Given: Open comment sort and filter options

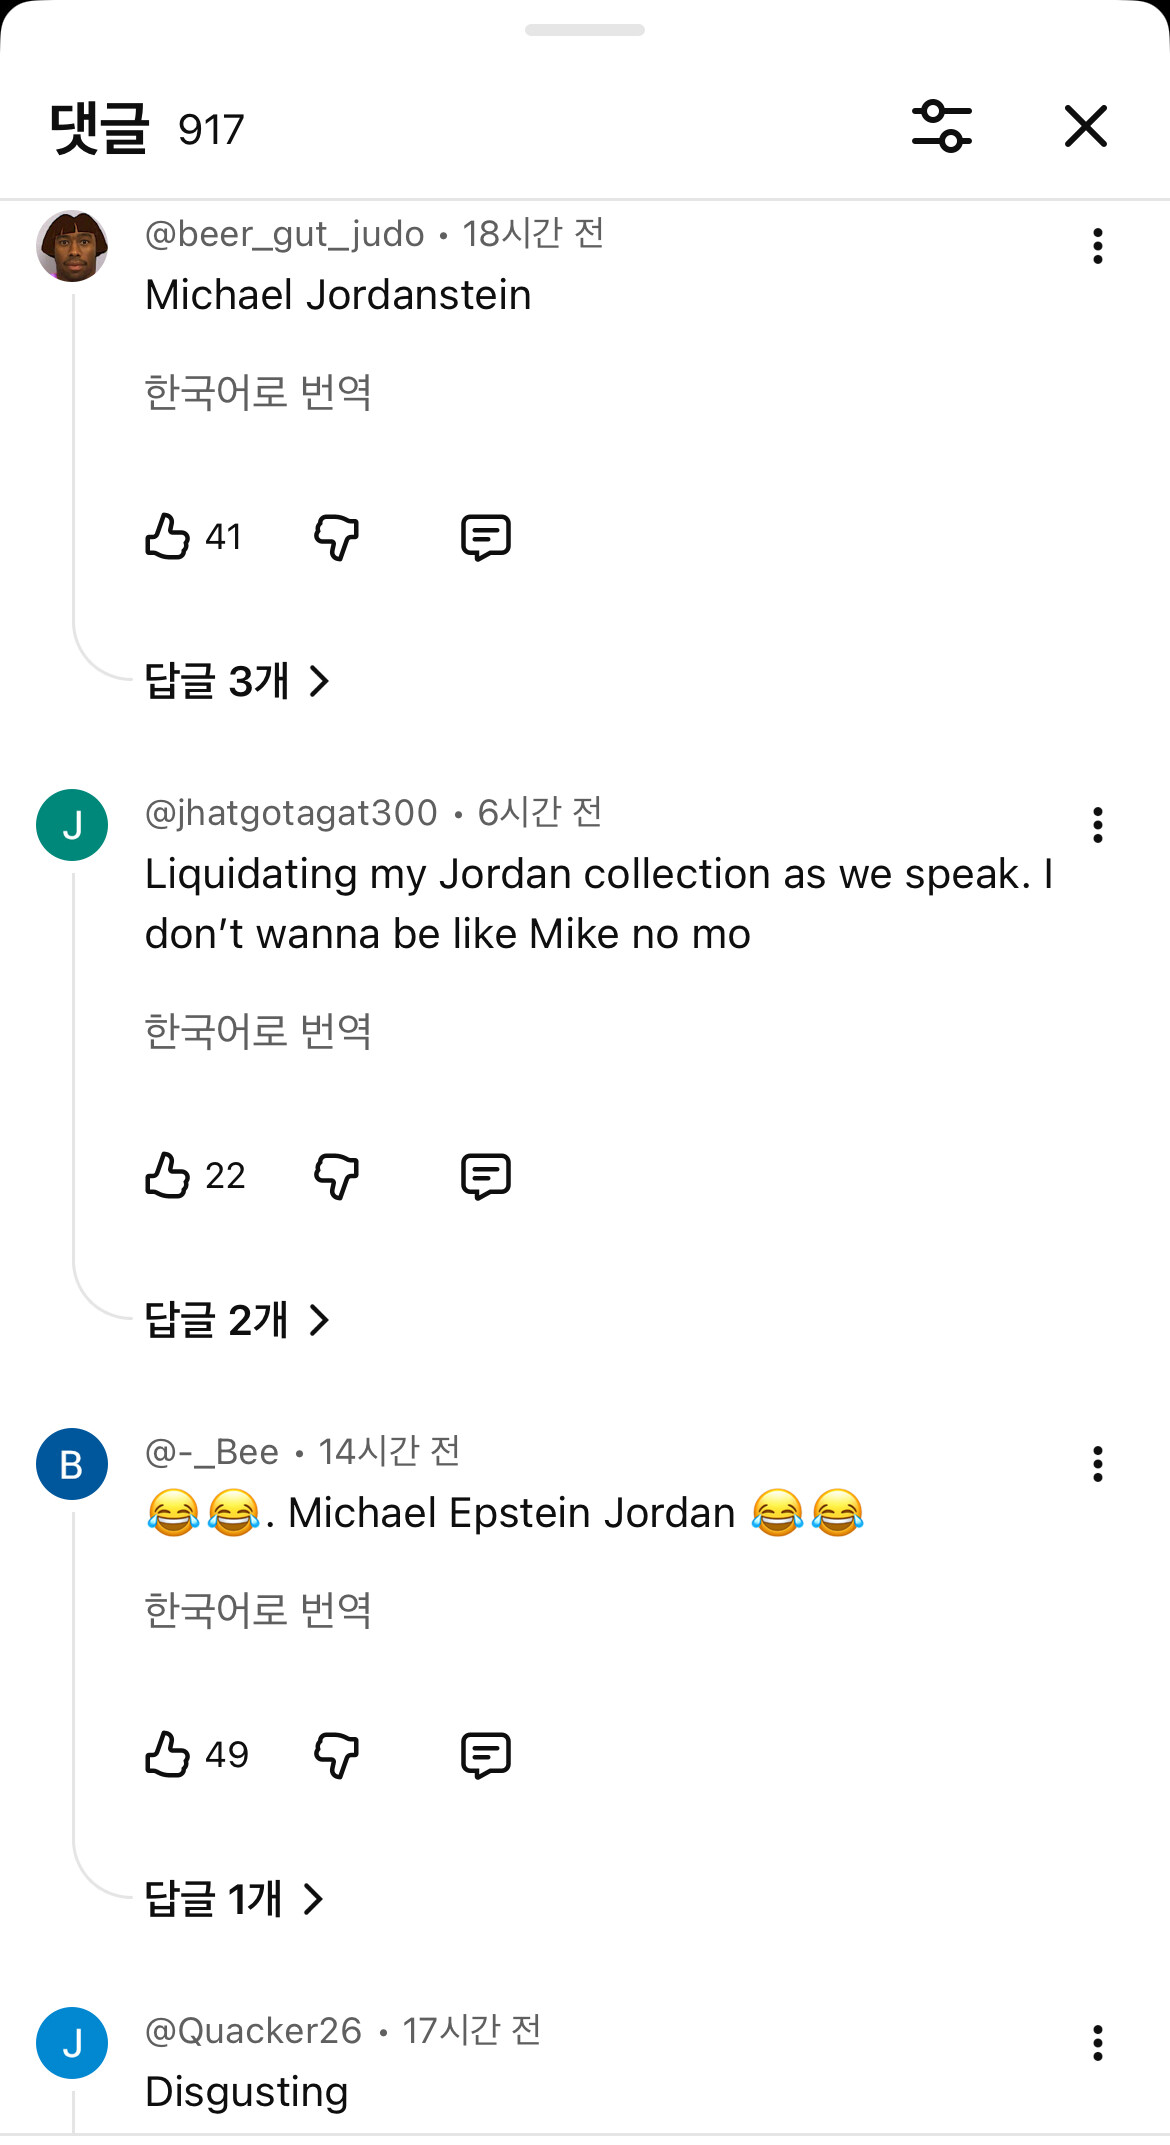Looking at the screenshot, I should [941, 127].
